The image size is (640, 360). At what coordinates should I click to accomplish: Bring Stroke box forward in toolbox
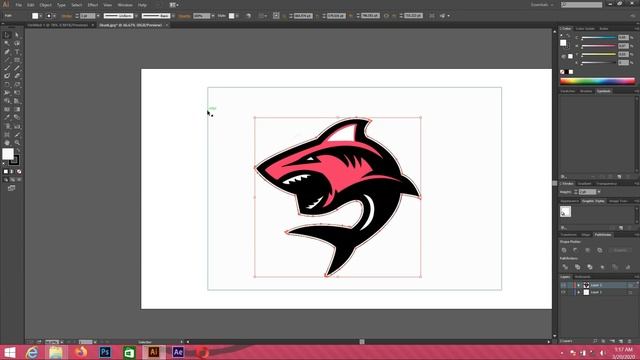click(x=14, y=160)
